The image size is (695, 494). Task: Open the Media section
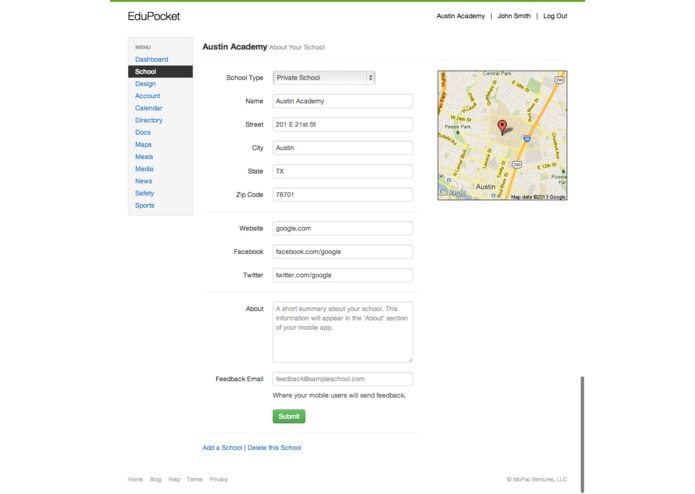(144, 169)
